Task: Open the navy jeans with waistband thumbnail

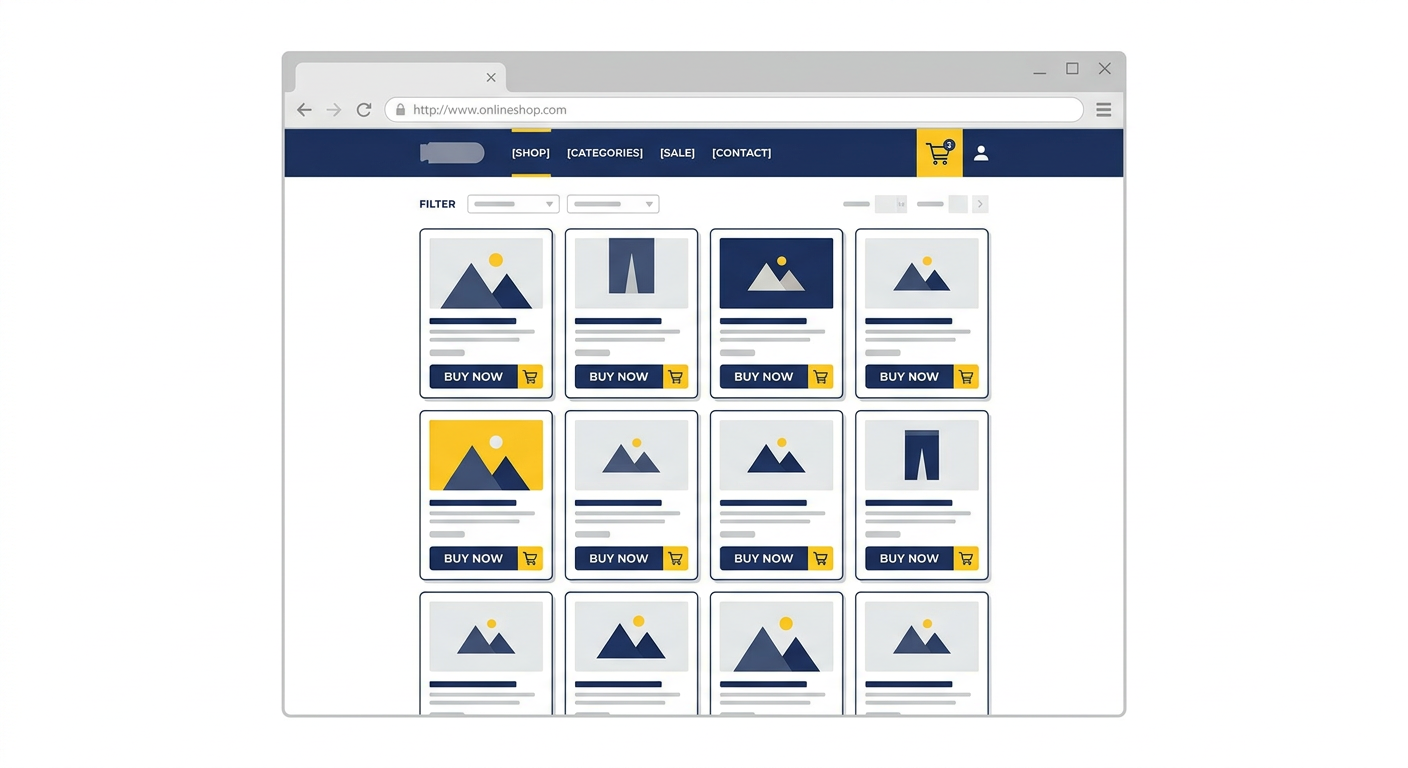Action: coord(922,455)
